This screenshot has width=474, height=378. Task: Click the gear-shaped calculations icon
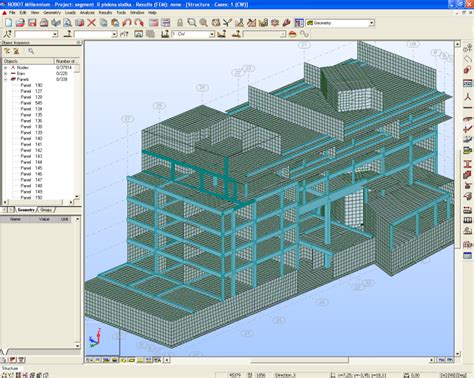[275, 23]
